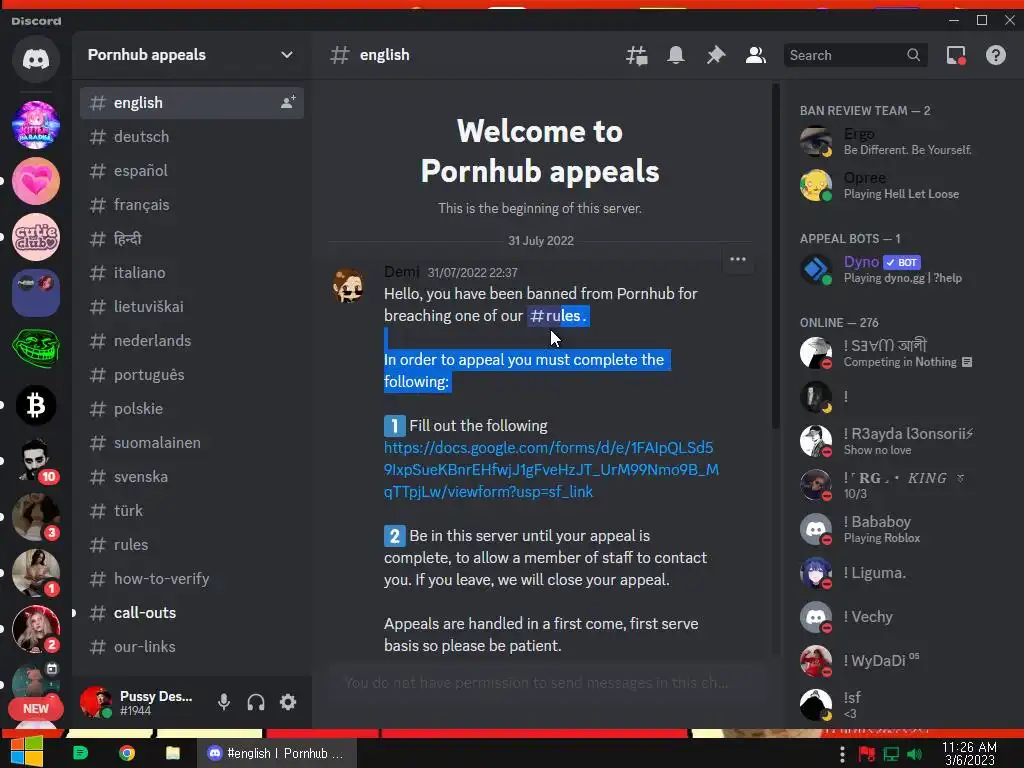The width and height of the screenshot is (1024, 768).
Task: Open Opree's profile in member list
Action: click(x=901, y=185)
